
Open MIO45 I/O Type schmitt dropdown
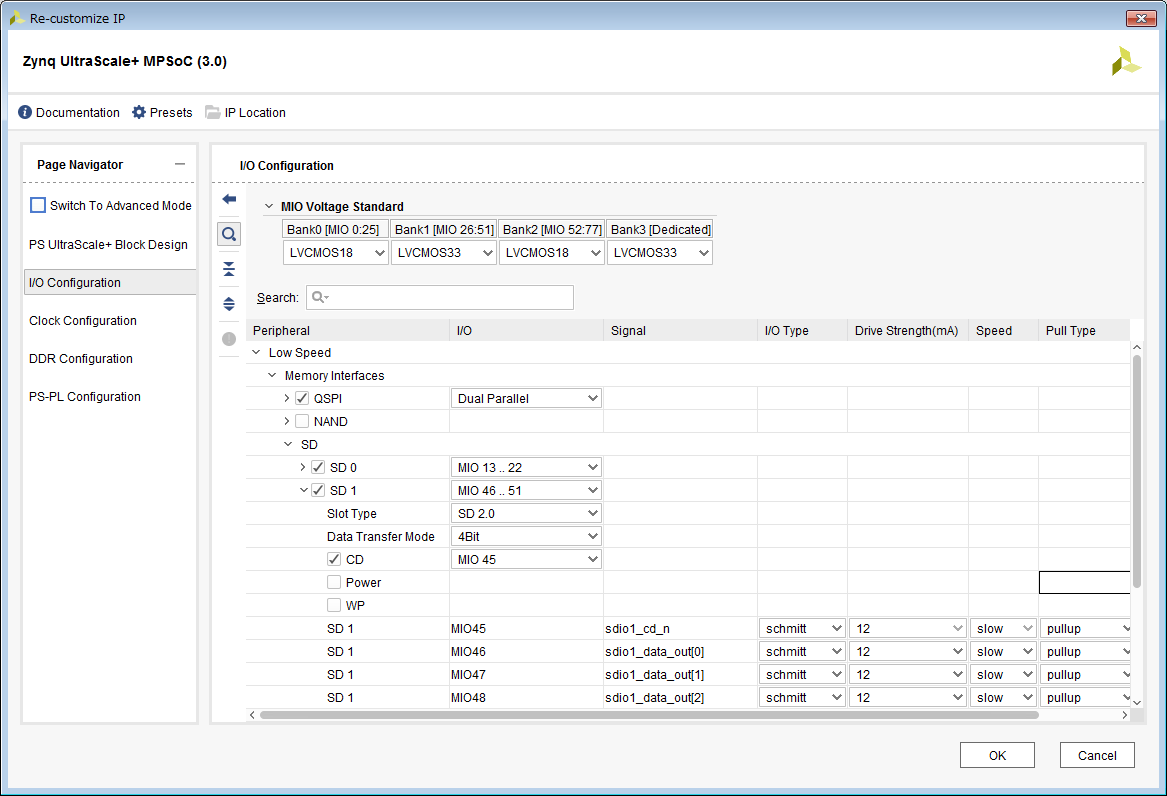point(802,629)
